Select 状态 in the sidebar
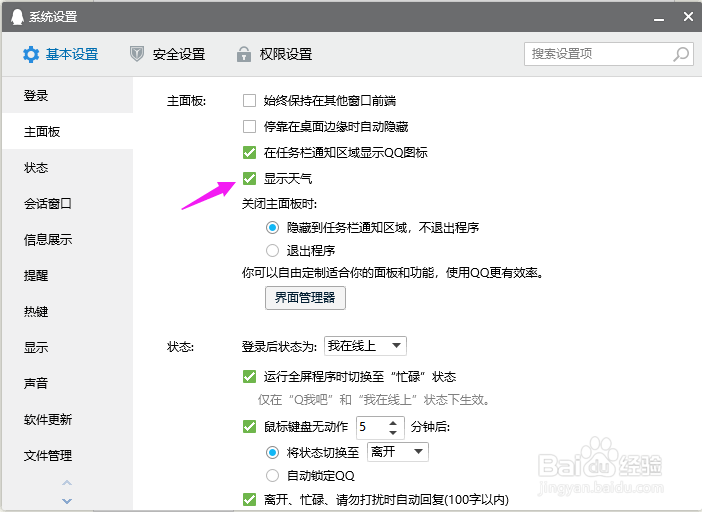The image size is (702, 512). point(68,167)
